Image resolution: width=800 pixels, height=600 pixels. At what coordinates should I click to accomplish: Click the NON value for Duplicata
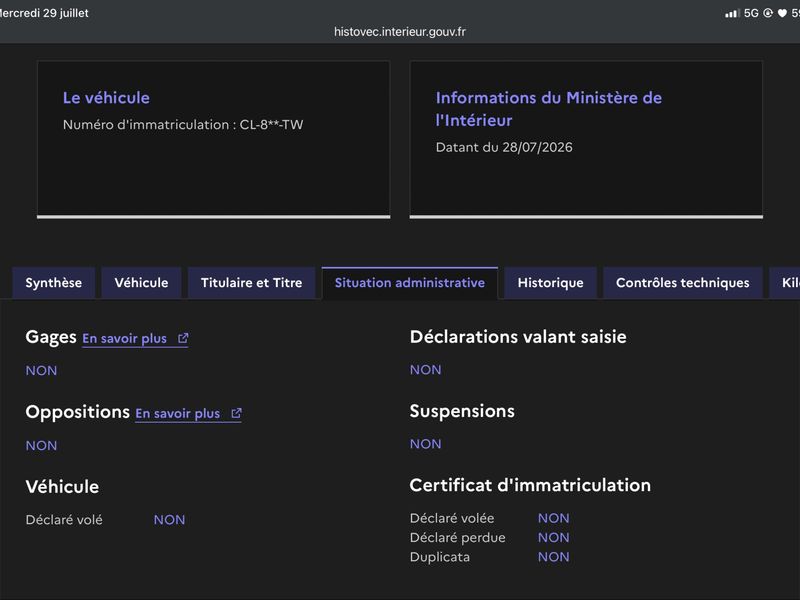pos(554,557)
